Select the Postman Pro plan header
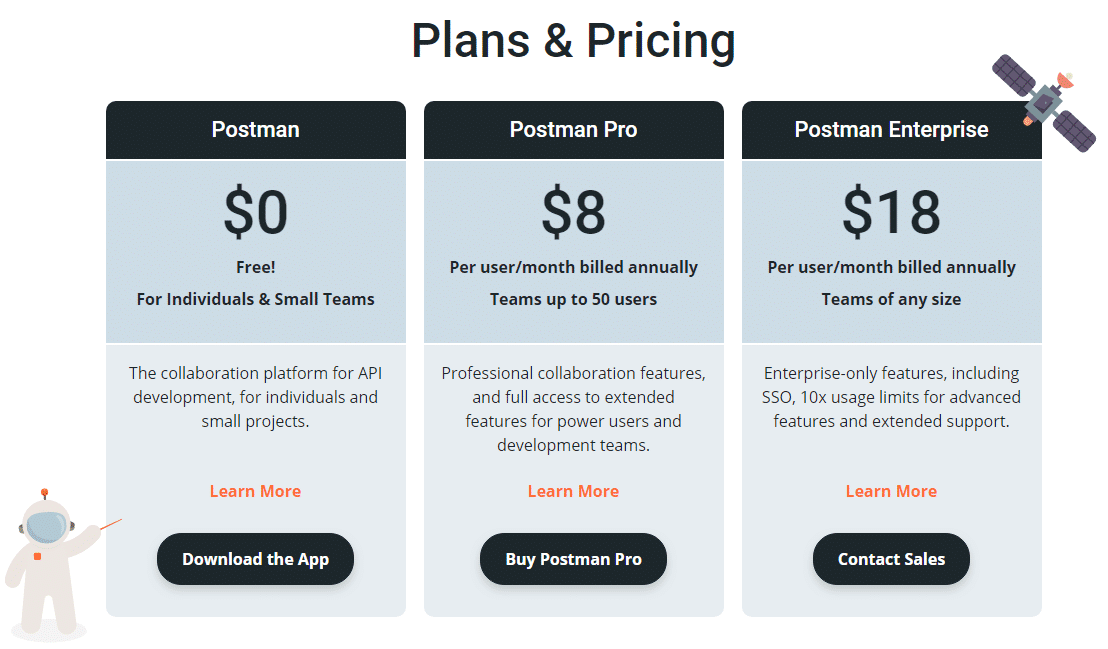Image resolution: width=1108 pixels, height=649 pixels. [x=573, y=129]
